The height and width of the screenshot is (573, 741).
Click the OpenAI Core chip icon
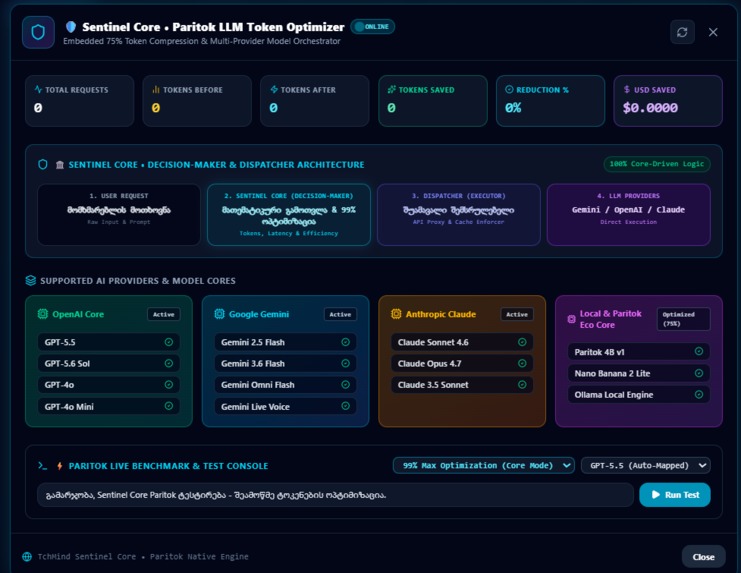click(x=43, y=314)
